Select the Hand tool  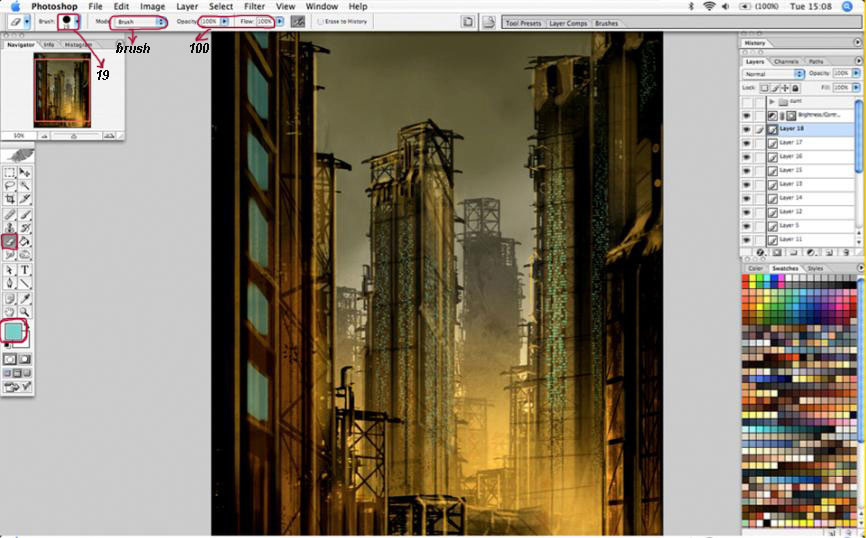point(10,312)
